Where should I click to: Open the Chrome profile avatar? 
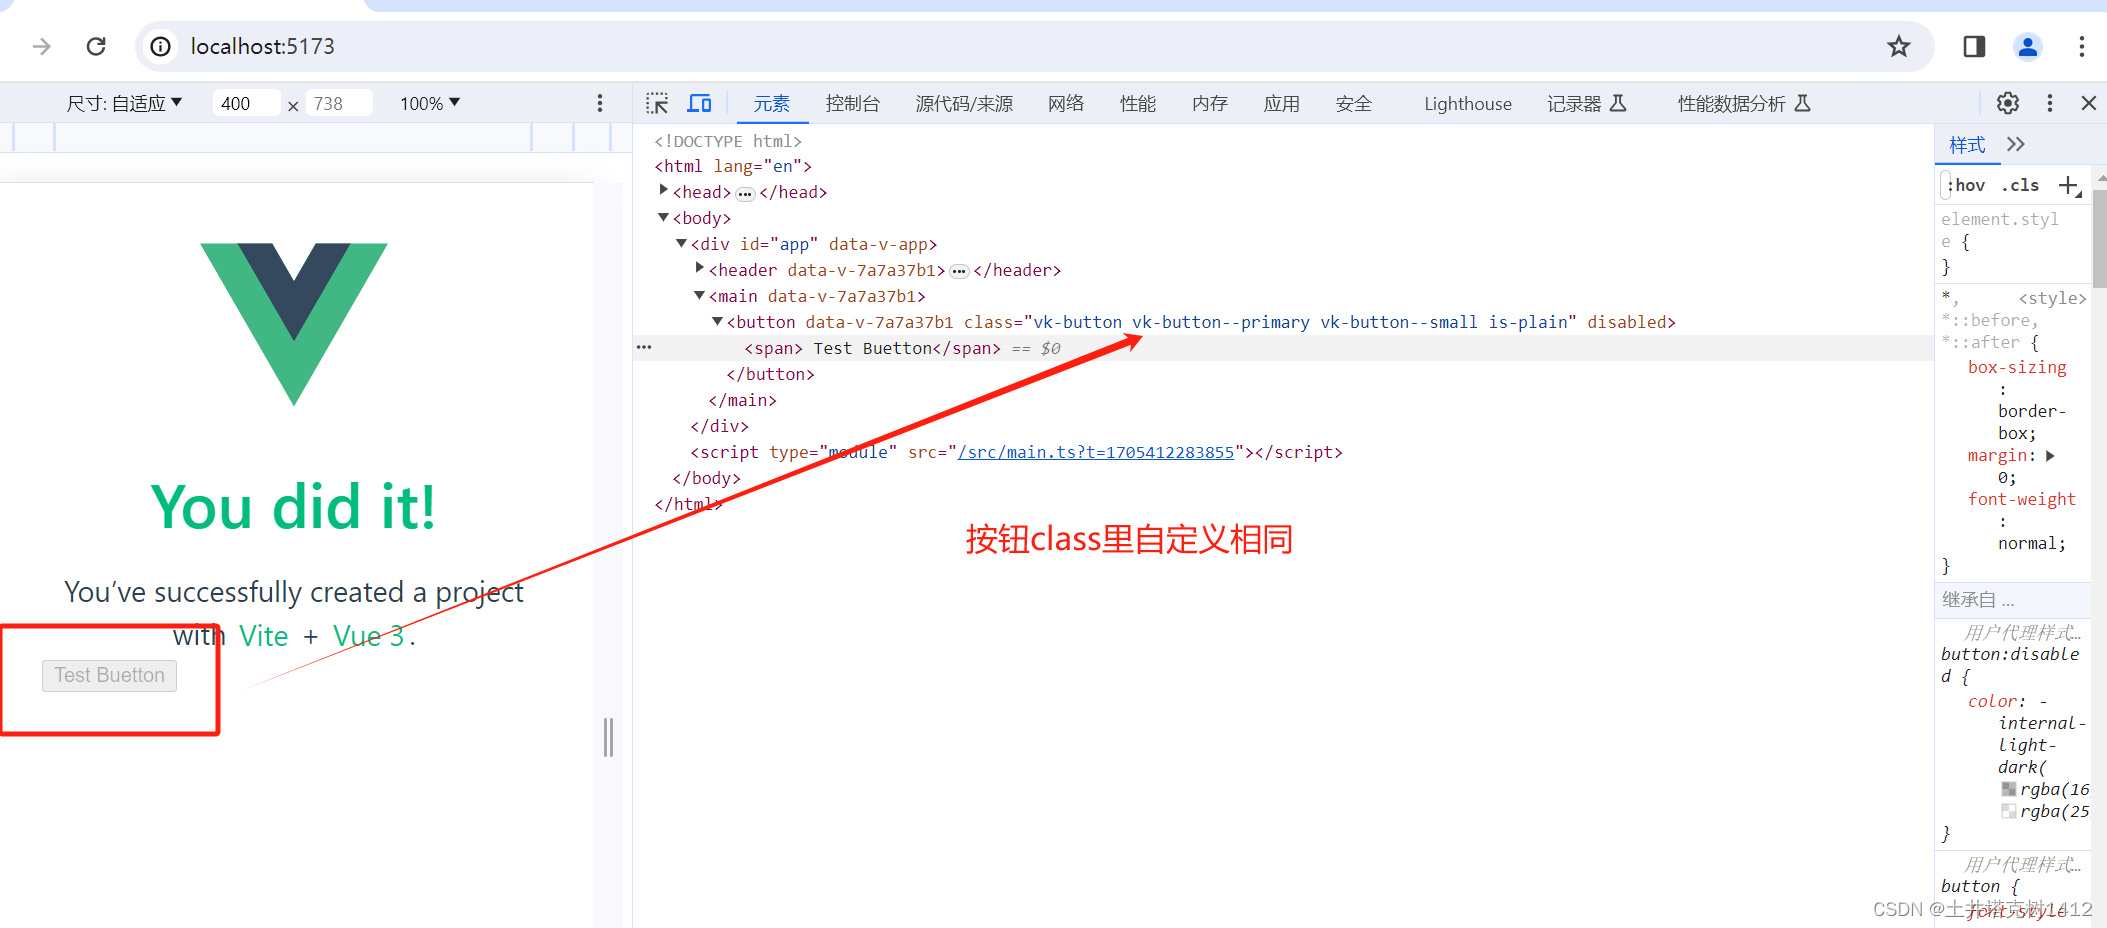pyautogui.click(x=2028, y=46)
